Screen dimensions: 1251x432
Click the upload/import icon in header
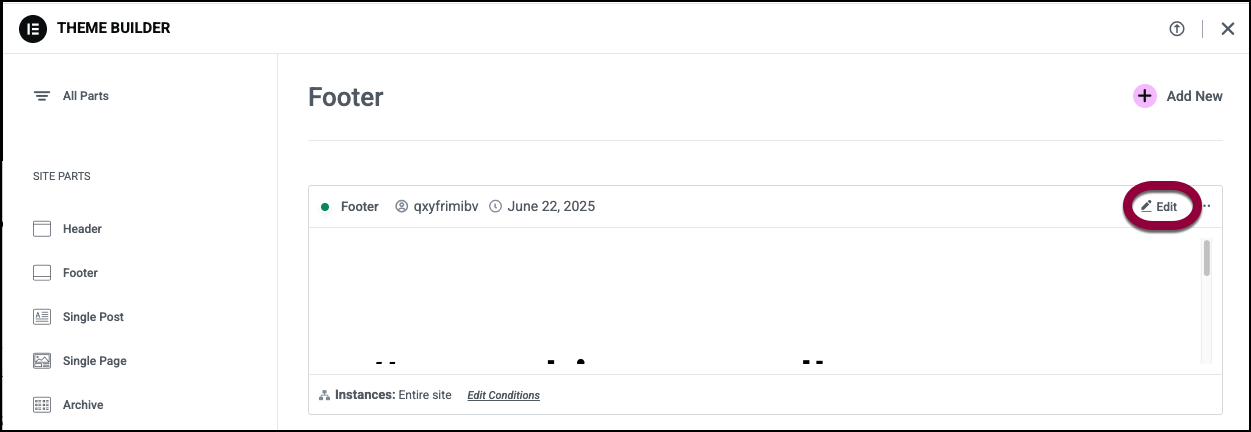click(x=1176, y=29)
